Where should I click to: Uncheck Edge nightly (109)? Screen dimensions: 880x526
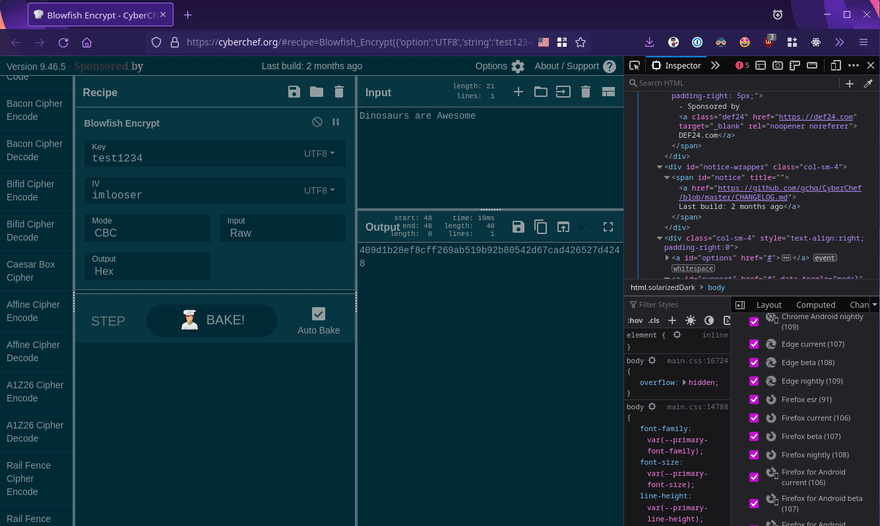tap(754, 381)
